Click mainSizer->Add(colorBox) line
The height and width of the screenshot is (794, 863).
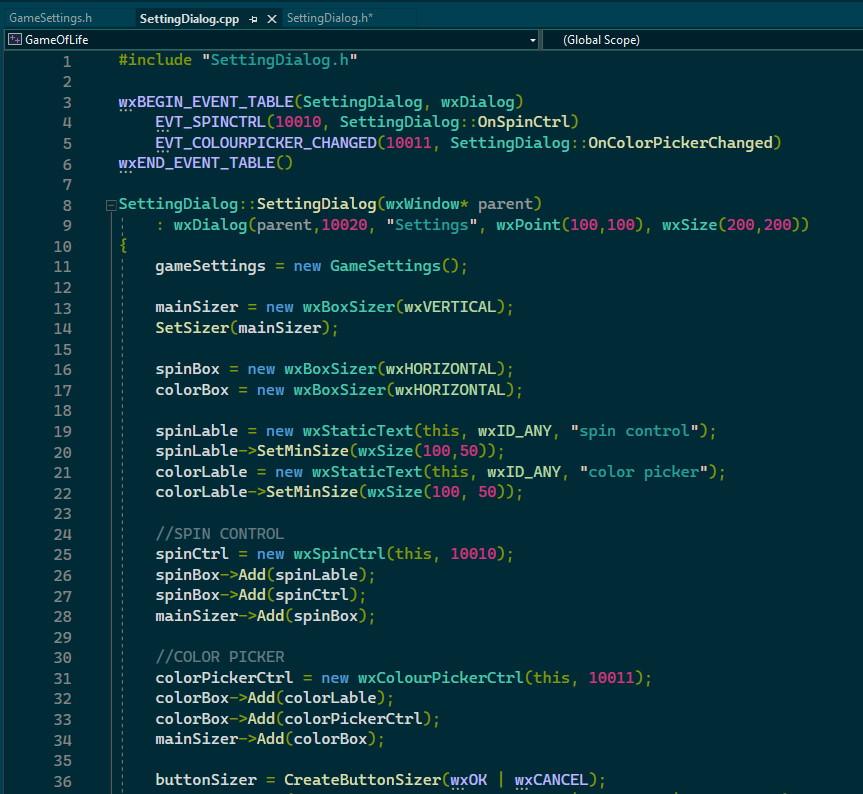[270, 739]
